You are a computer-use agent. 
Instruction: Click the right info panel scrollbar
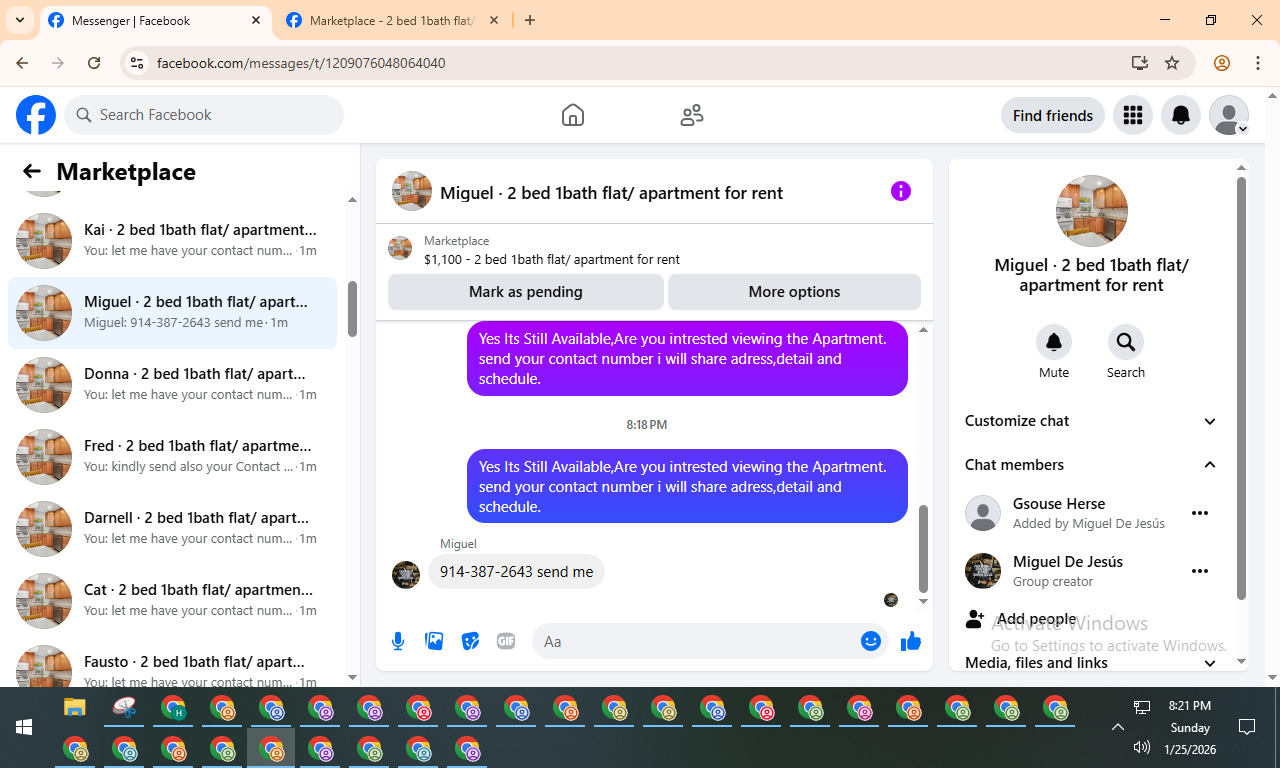point(1241,389)
